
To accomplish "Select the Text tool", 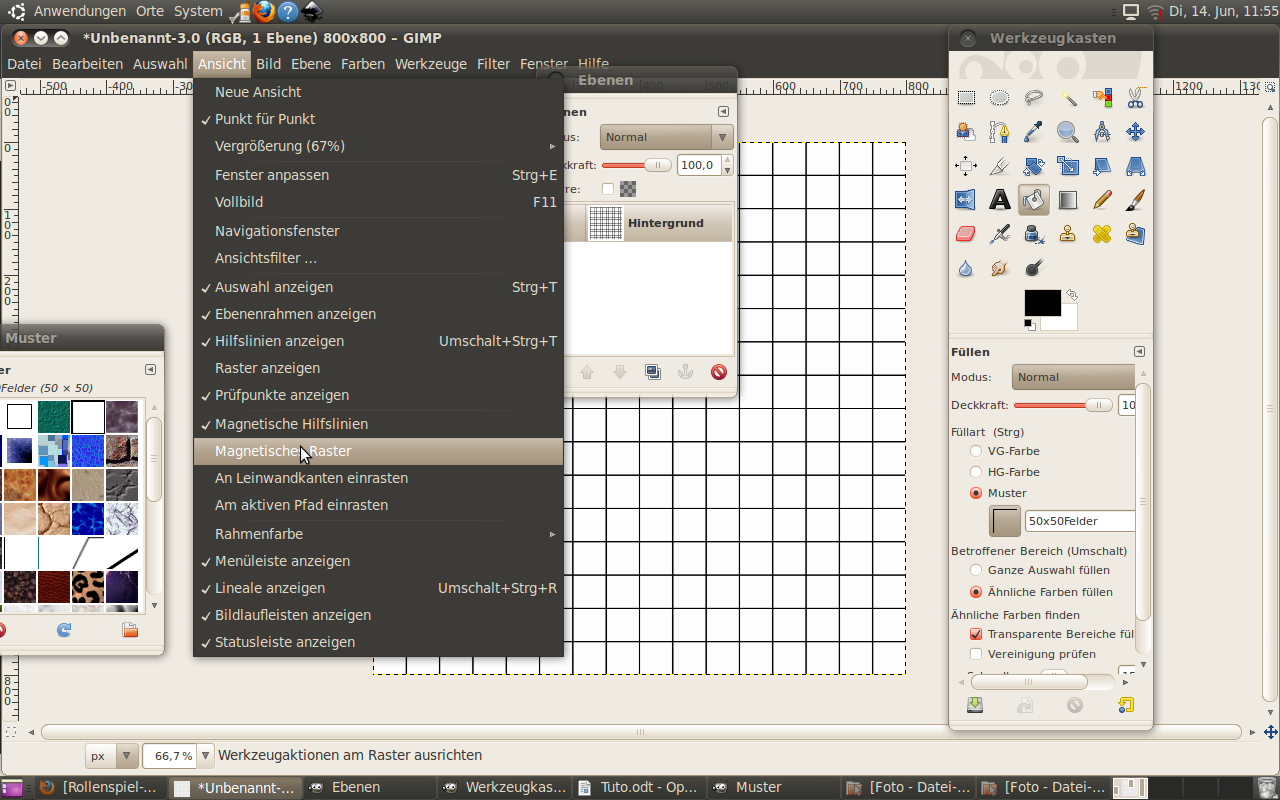I will pyautogui.click(x=1000, y=200).
